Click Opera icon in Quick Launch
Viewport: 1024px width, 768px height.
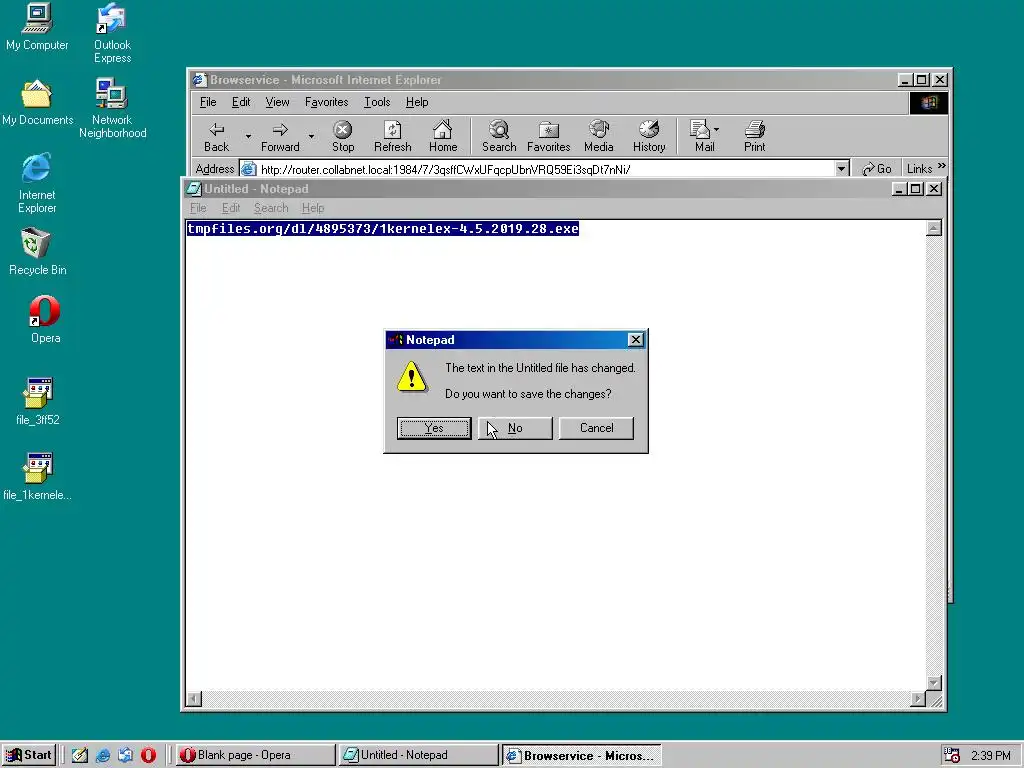148,755
